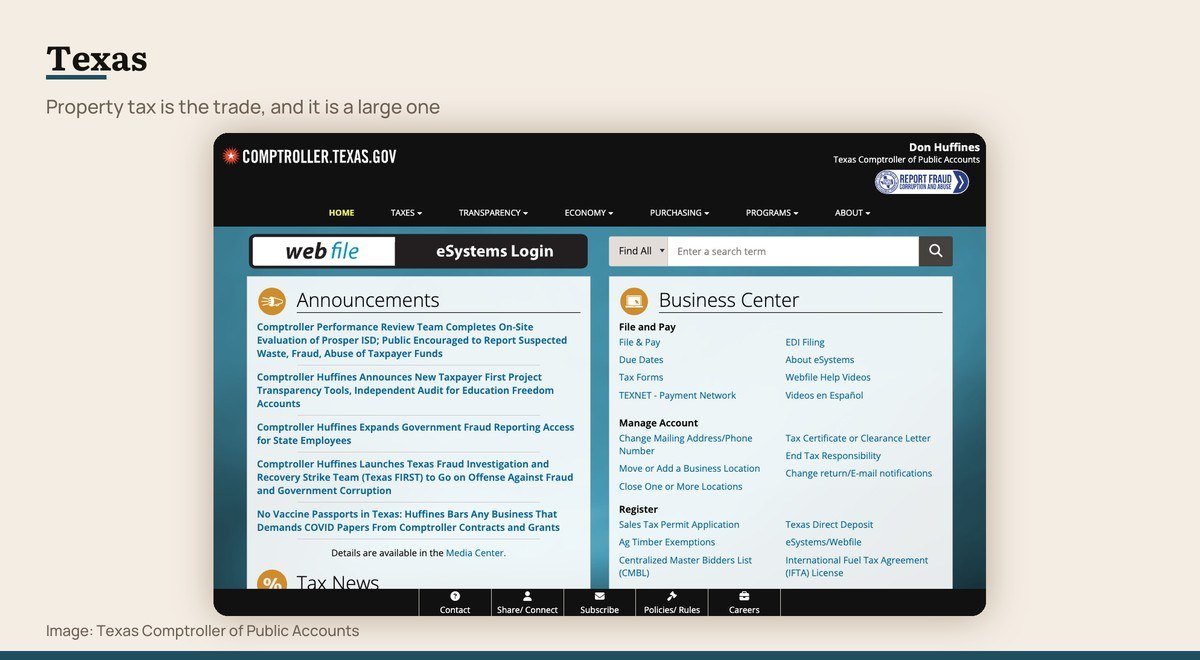Image resolution: width=1200 pixels, height=660 pixels.
Task: Open the Find All dropdown
Action: pos(638,251)
